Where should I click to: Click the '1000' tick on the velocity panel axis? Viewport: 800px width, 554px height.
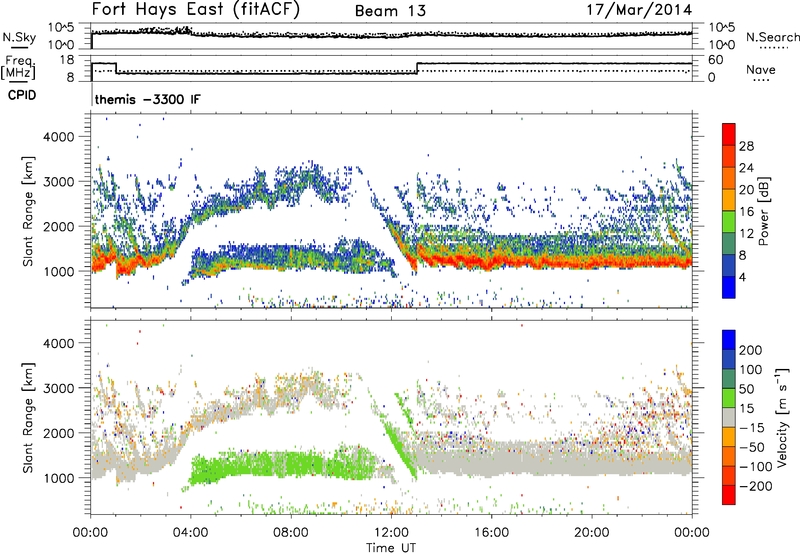coord(58,478)
